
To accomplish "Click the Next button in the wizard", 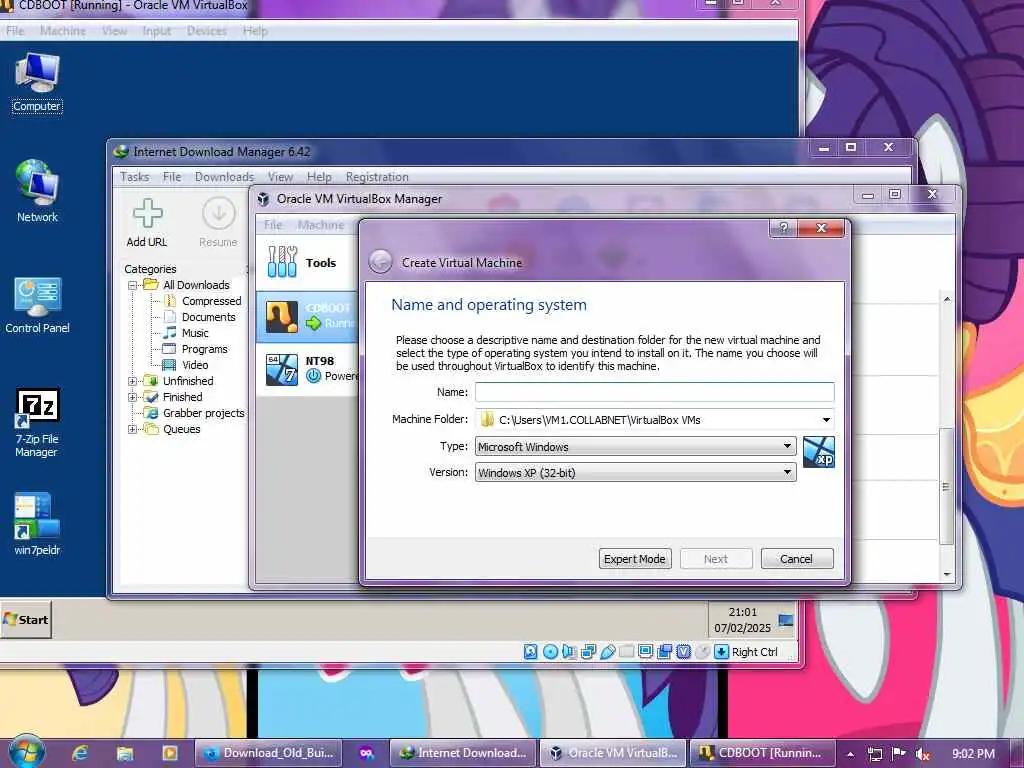I will coord(716,559).
